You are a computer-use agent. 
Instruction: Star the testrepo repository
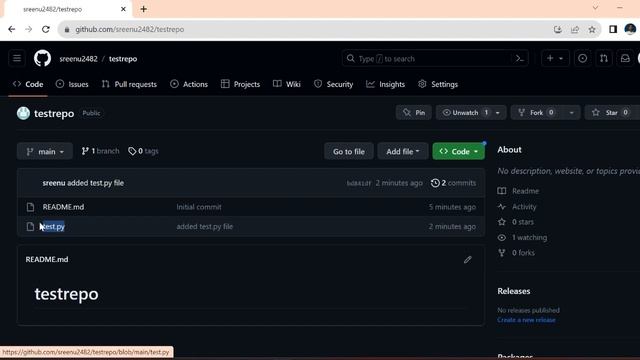pyautogui.click(x=611, y=113)
